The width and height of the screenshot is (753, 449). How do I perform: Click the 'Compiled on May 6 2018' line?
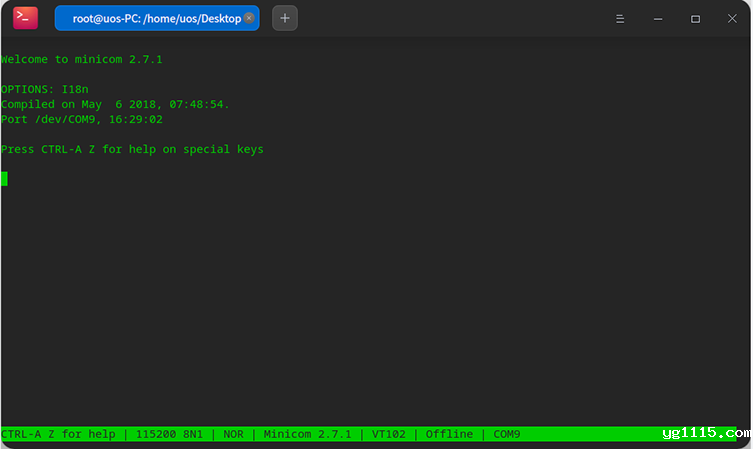pos(115,104)
